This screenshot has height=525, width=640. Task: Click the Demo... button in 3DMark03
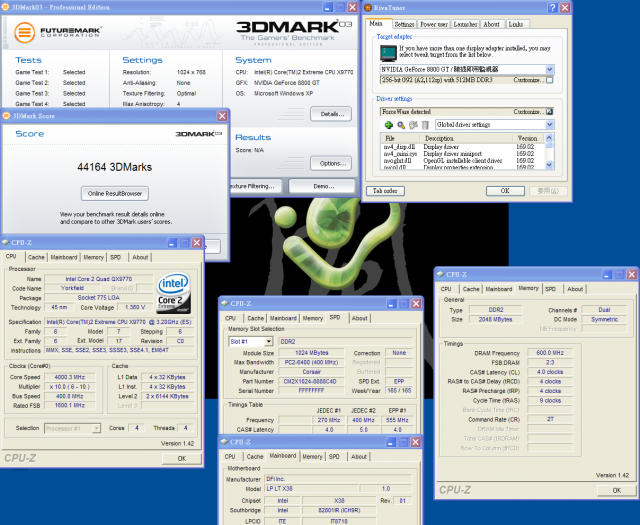pyautogui.click(x=322, y=186)
